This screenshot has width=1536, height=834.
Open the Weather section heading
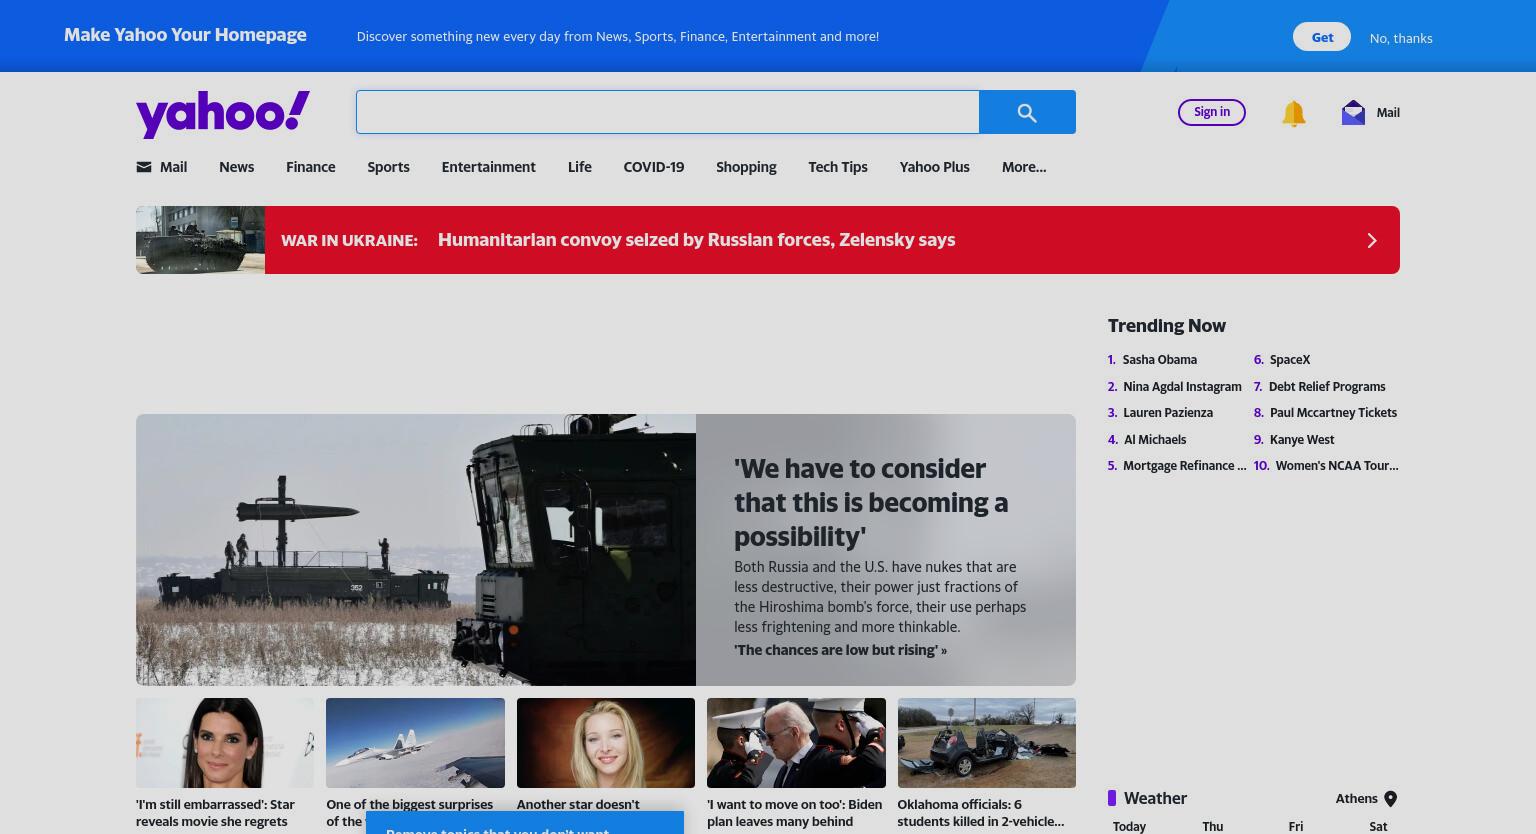(x=1155, y=798)
